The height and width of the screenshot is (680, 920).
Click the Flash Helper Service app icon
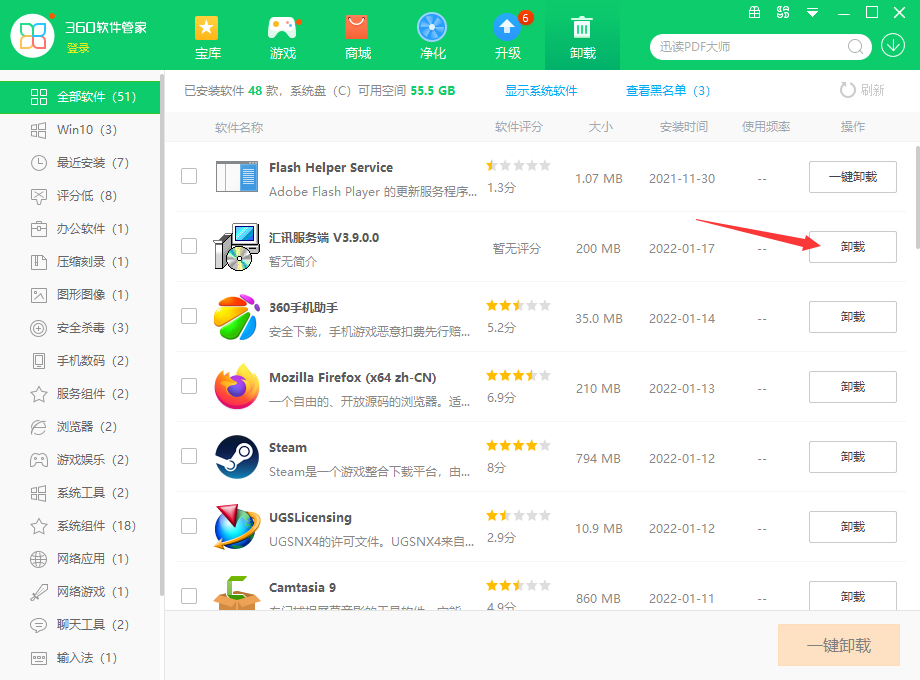click(236, 177)
